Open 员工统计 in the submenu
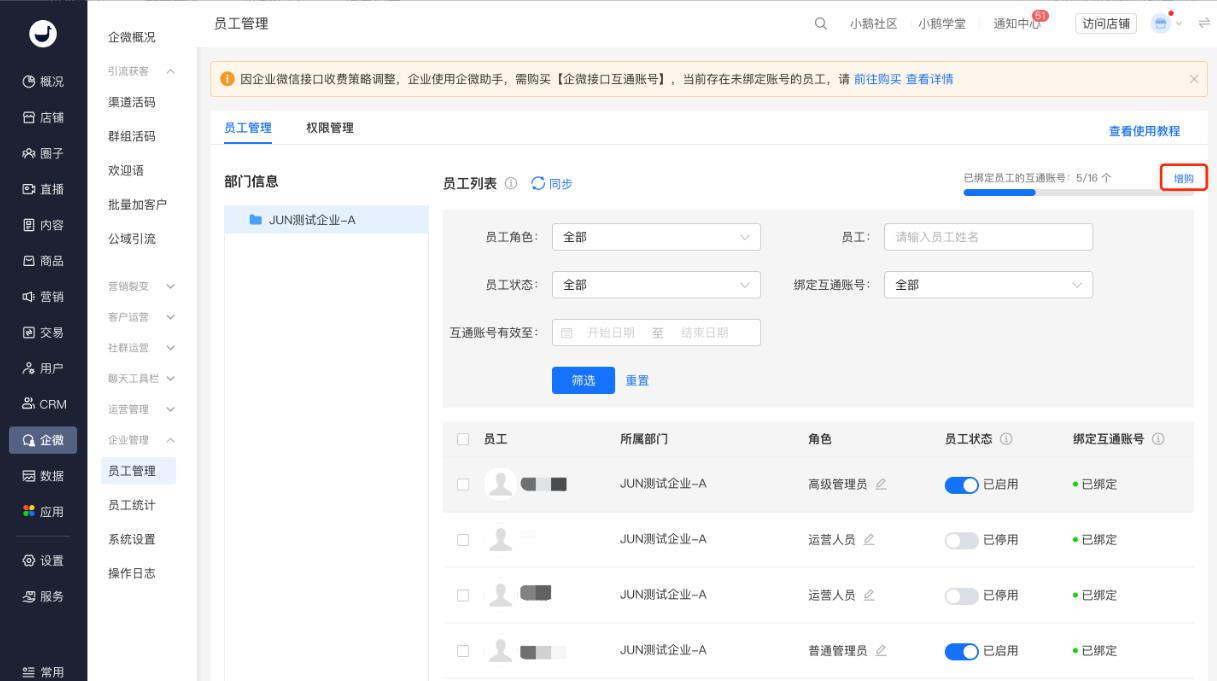Screen dimensions: 1217x681 pos(132,505)
